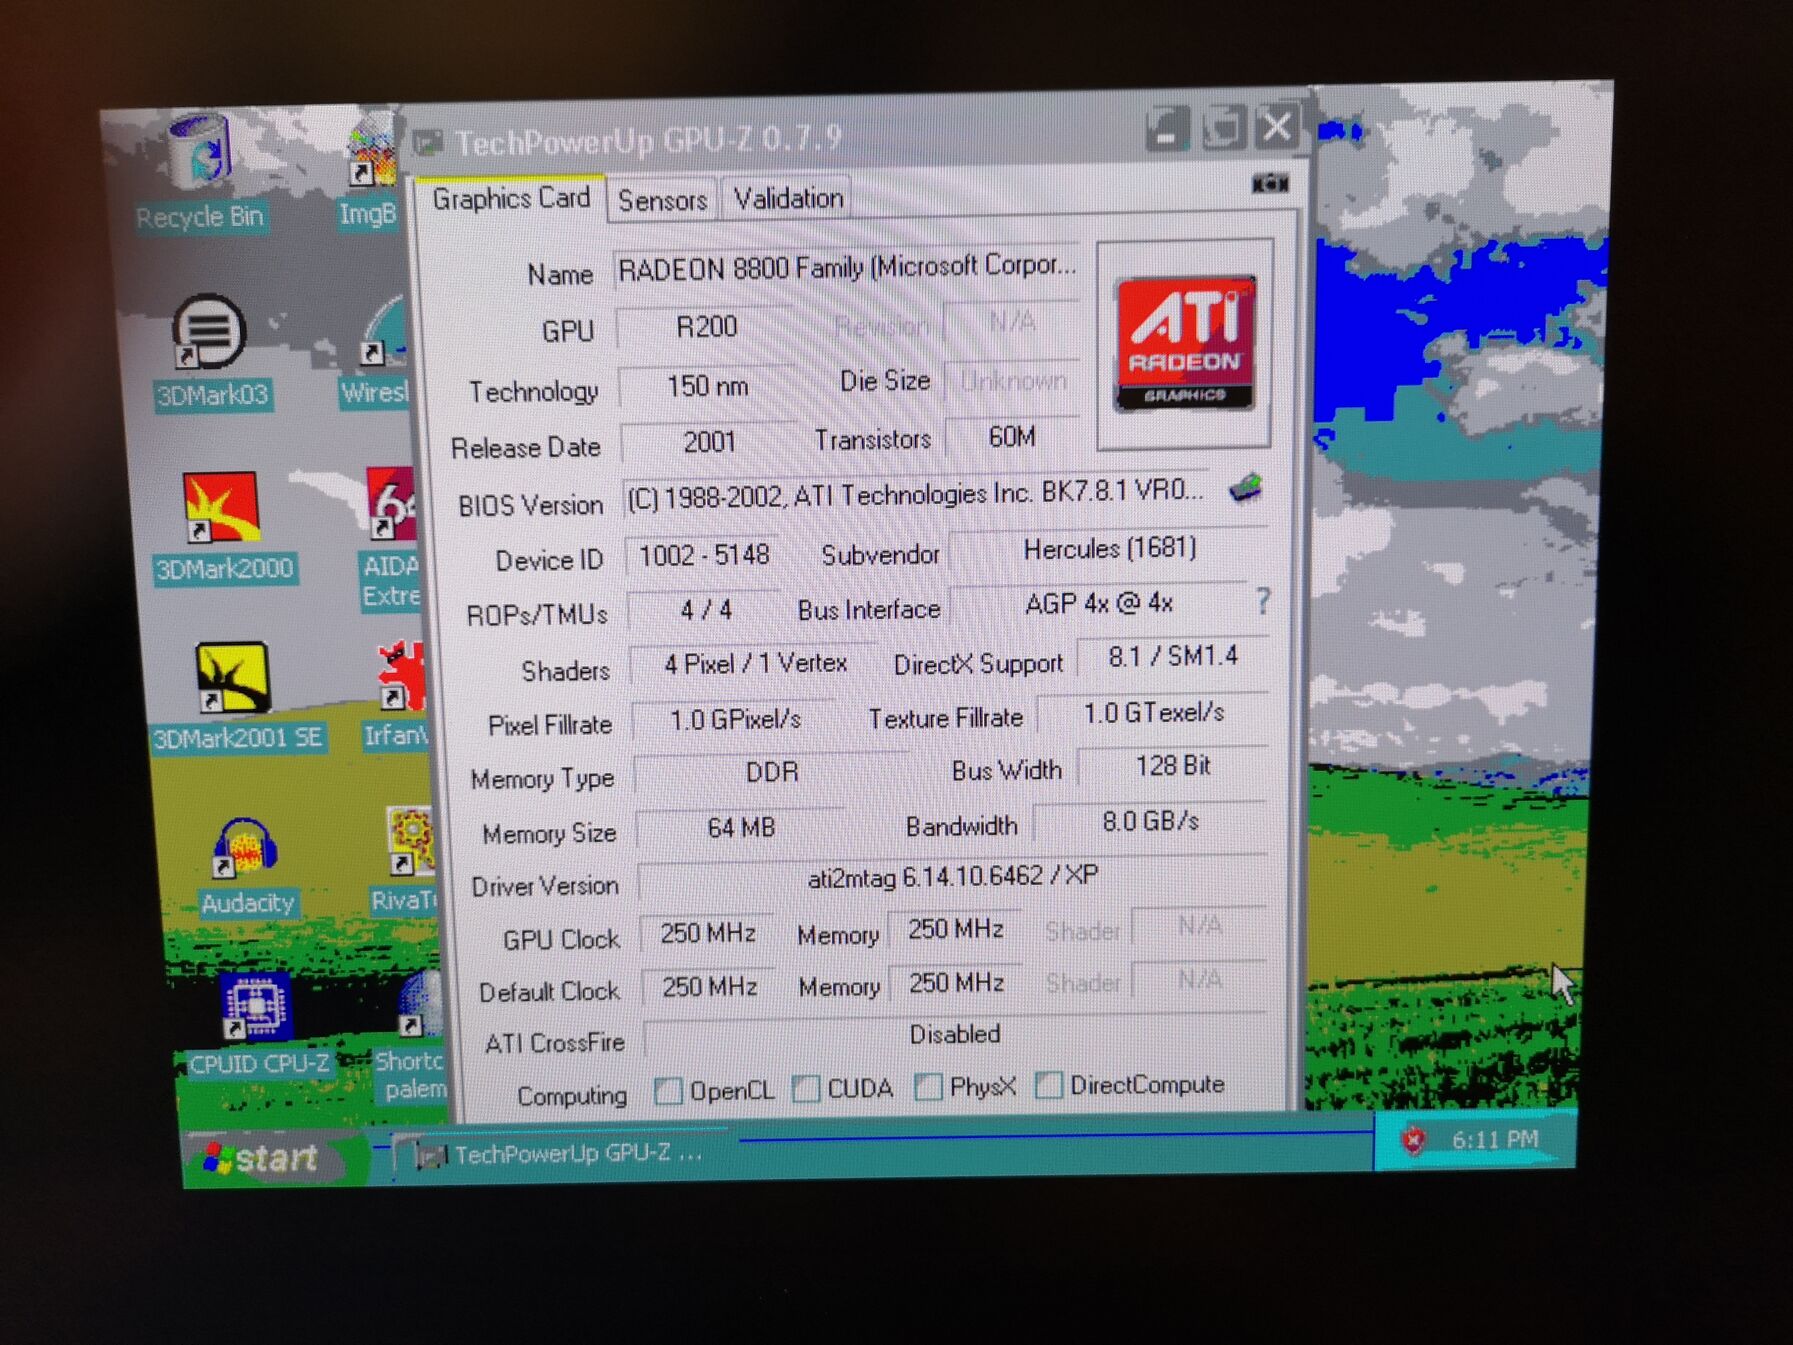Enable the PhysX checkbox

click(928, 1086)
